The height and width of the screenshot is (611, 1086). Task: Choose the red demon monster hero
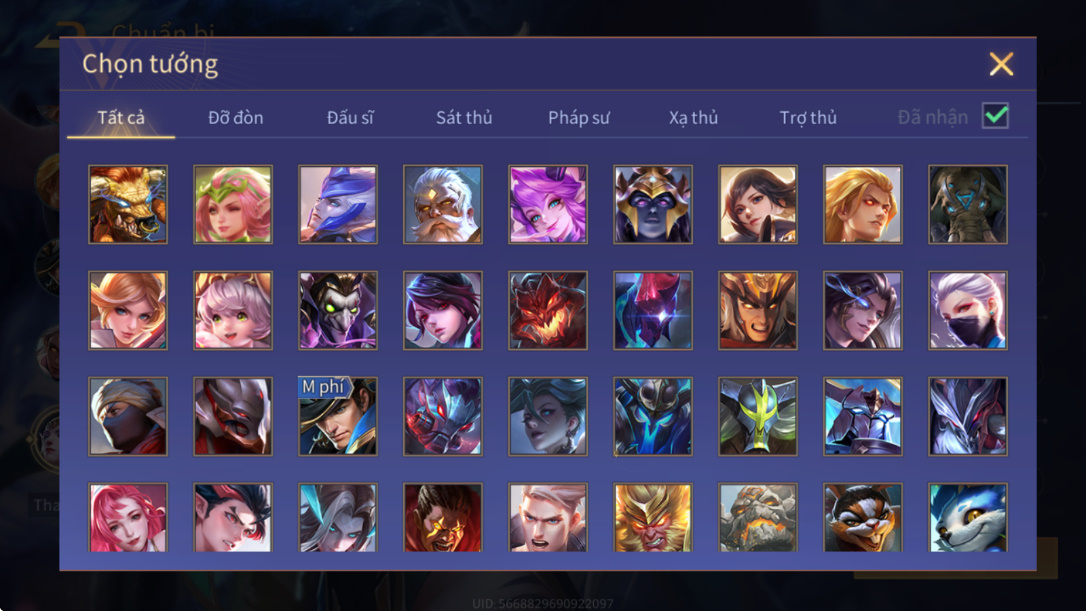pos(548,310)
